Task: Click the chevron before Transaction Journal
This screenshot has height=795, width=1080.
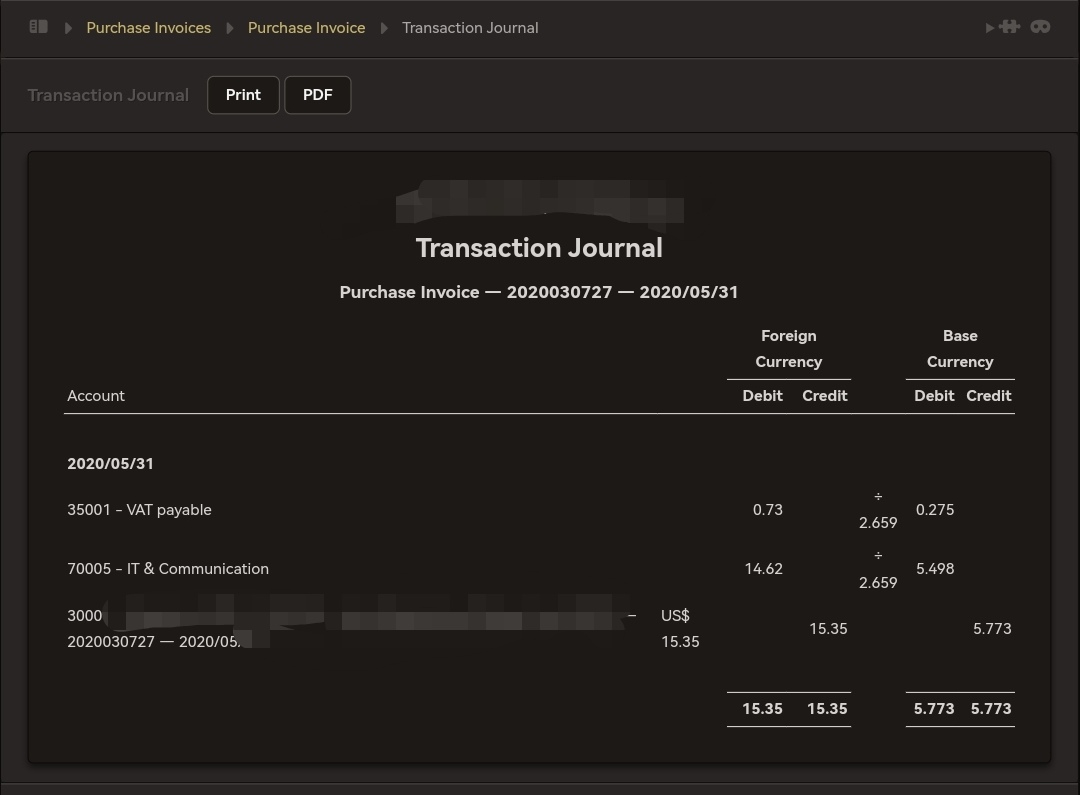Action: click(x=384, y=28)
